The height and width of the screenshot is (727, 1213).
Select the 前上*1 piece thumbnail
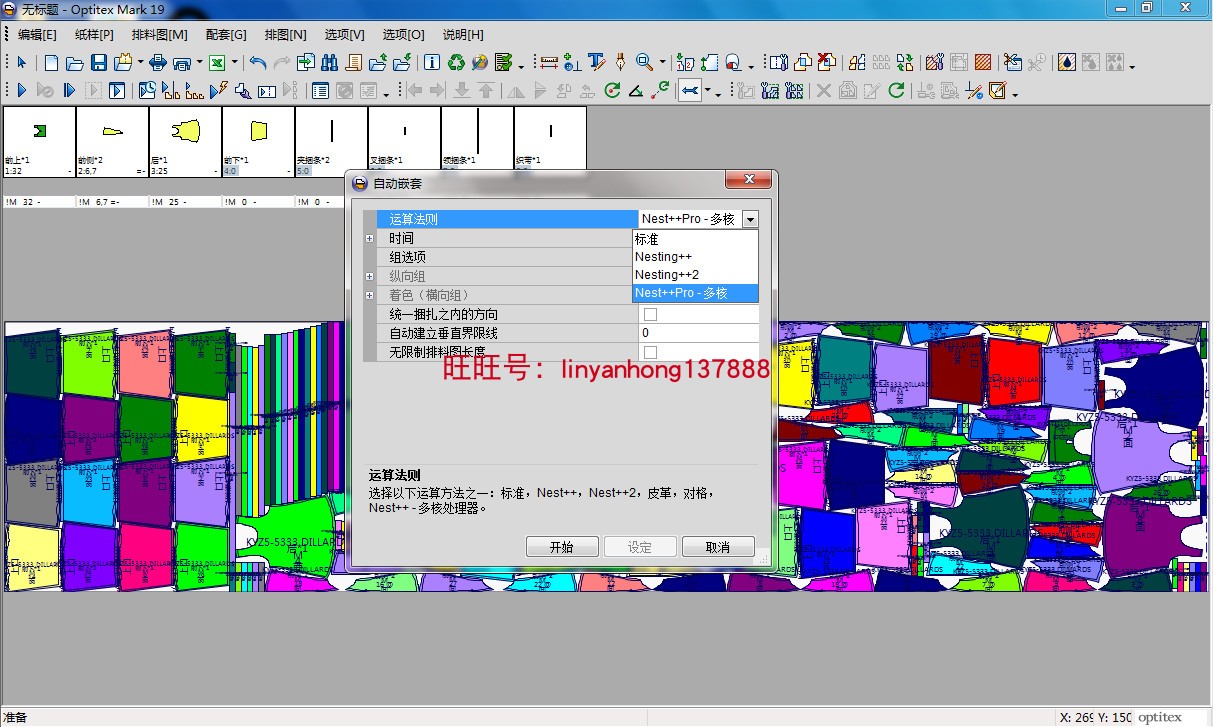(39, 142)
